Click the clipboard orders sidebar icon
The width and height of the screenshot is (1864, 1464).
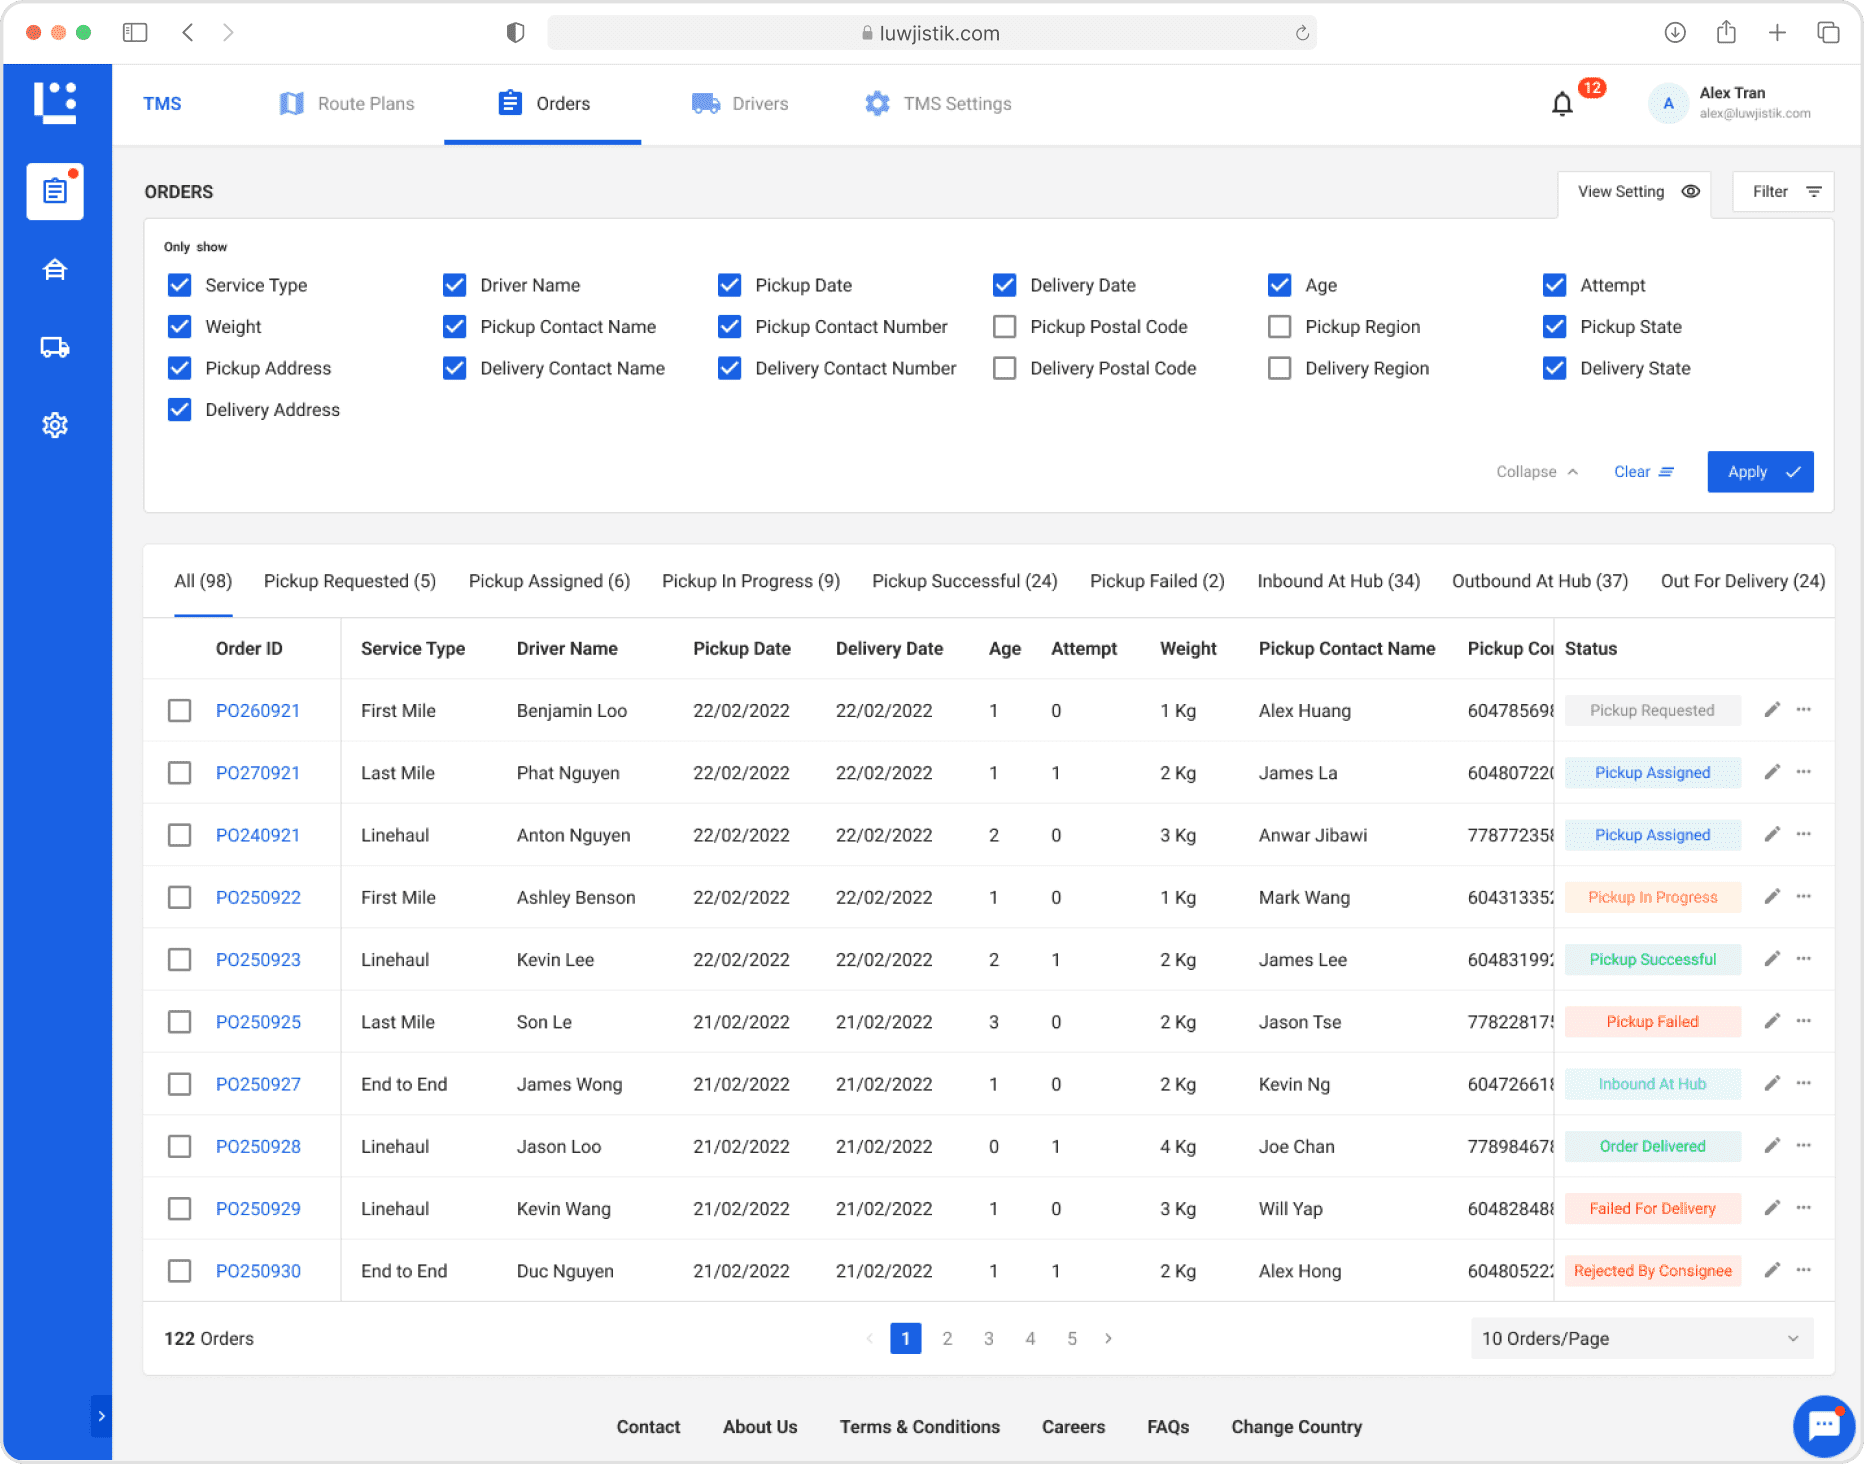pyautogui.click(x=55, y=191)
